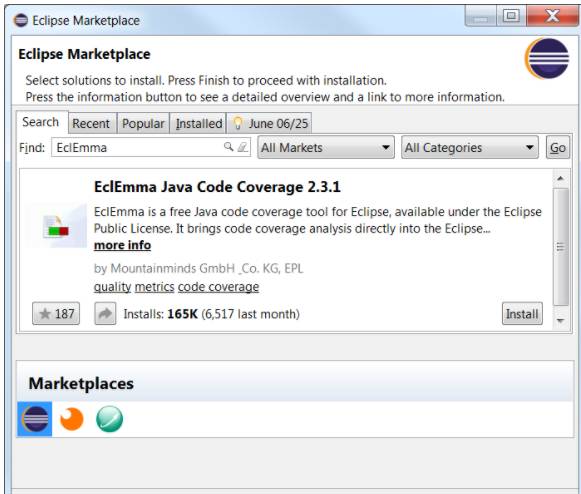Screen dimensions: 581x494
Task: Click the share arrow icon for EclEmma
Action: [105, 314]
